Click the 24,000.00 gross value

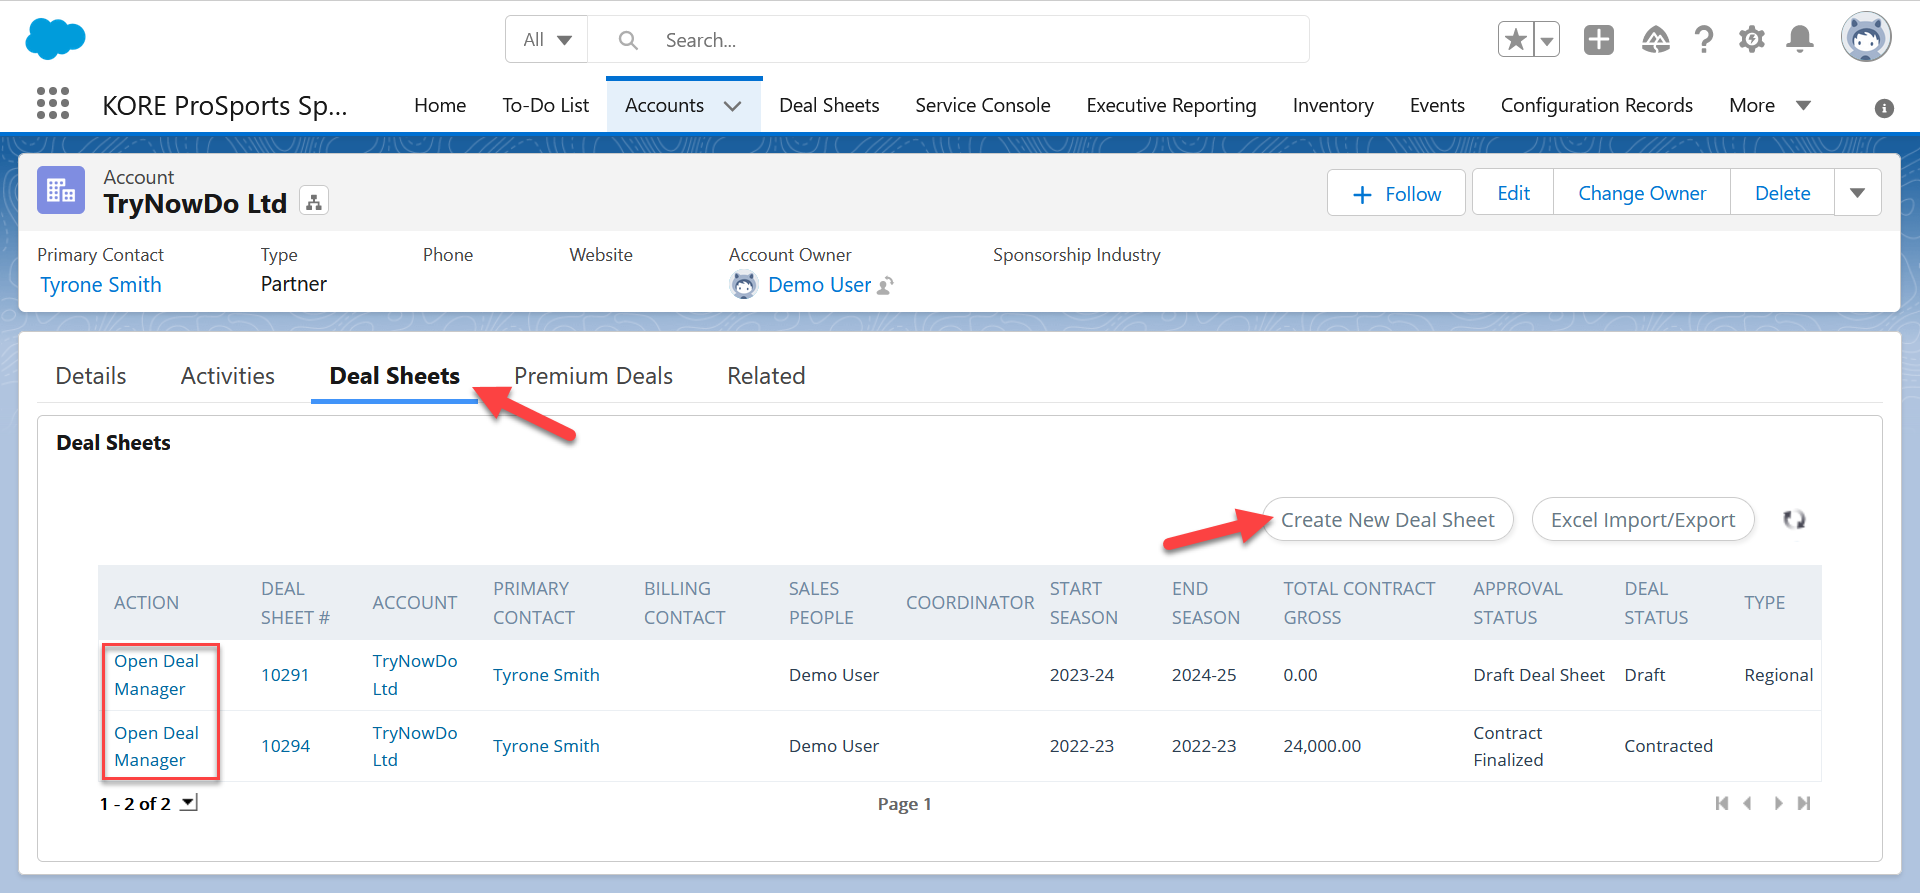point(1322,746)
